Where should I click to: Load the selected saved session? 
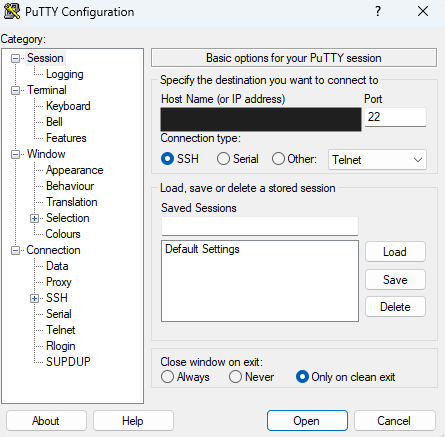[x=395, y=252]
